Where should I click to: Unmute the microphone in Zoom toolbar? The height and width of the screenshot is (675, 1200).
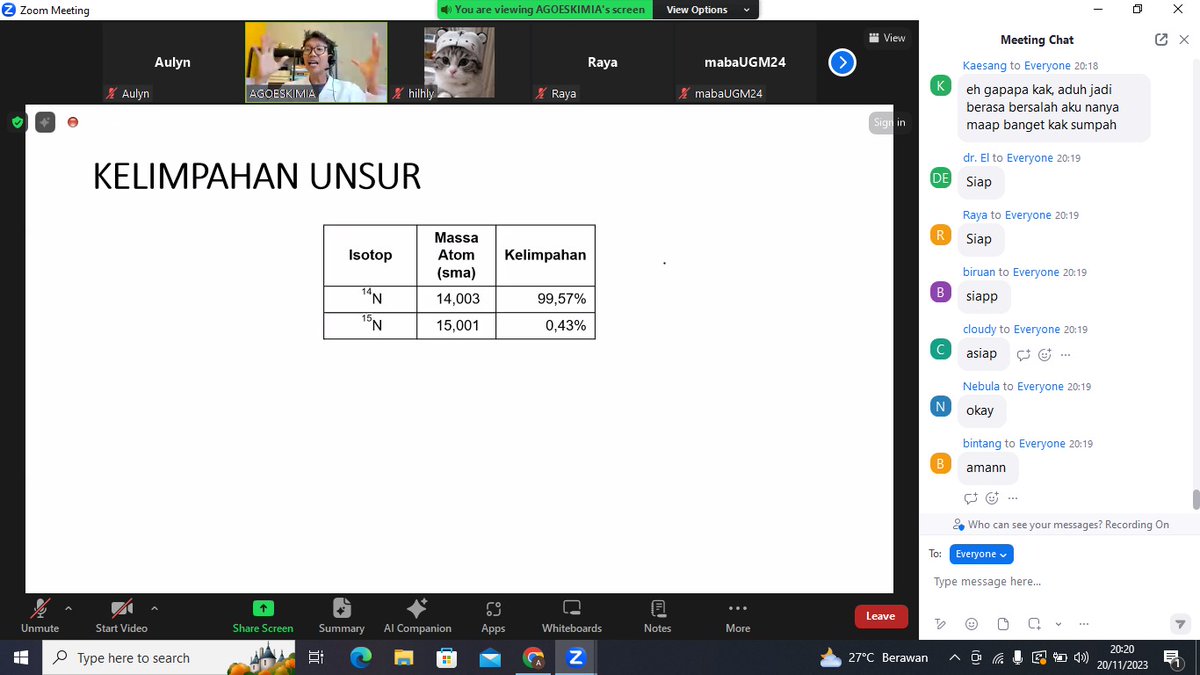coord(40,615)
